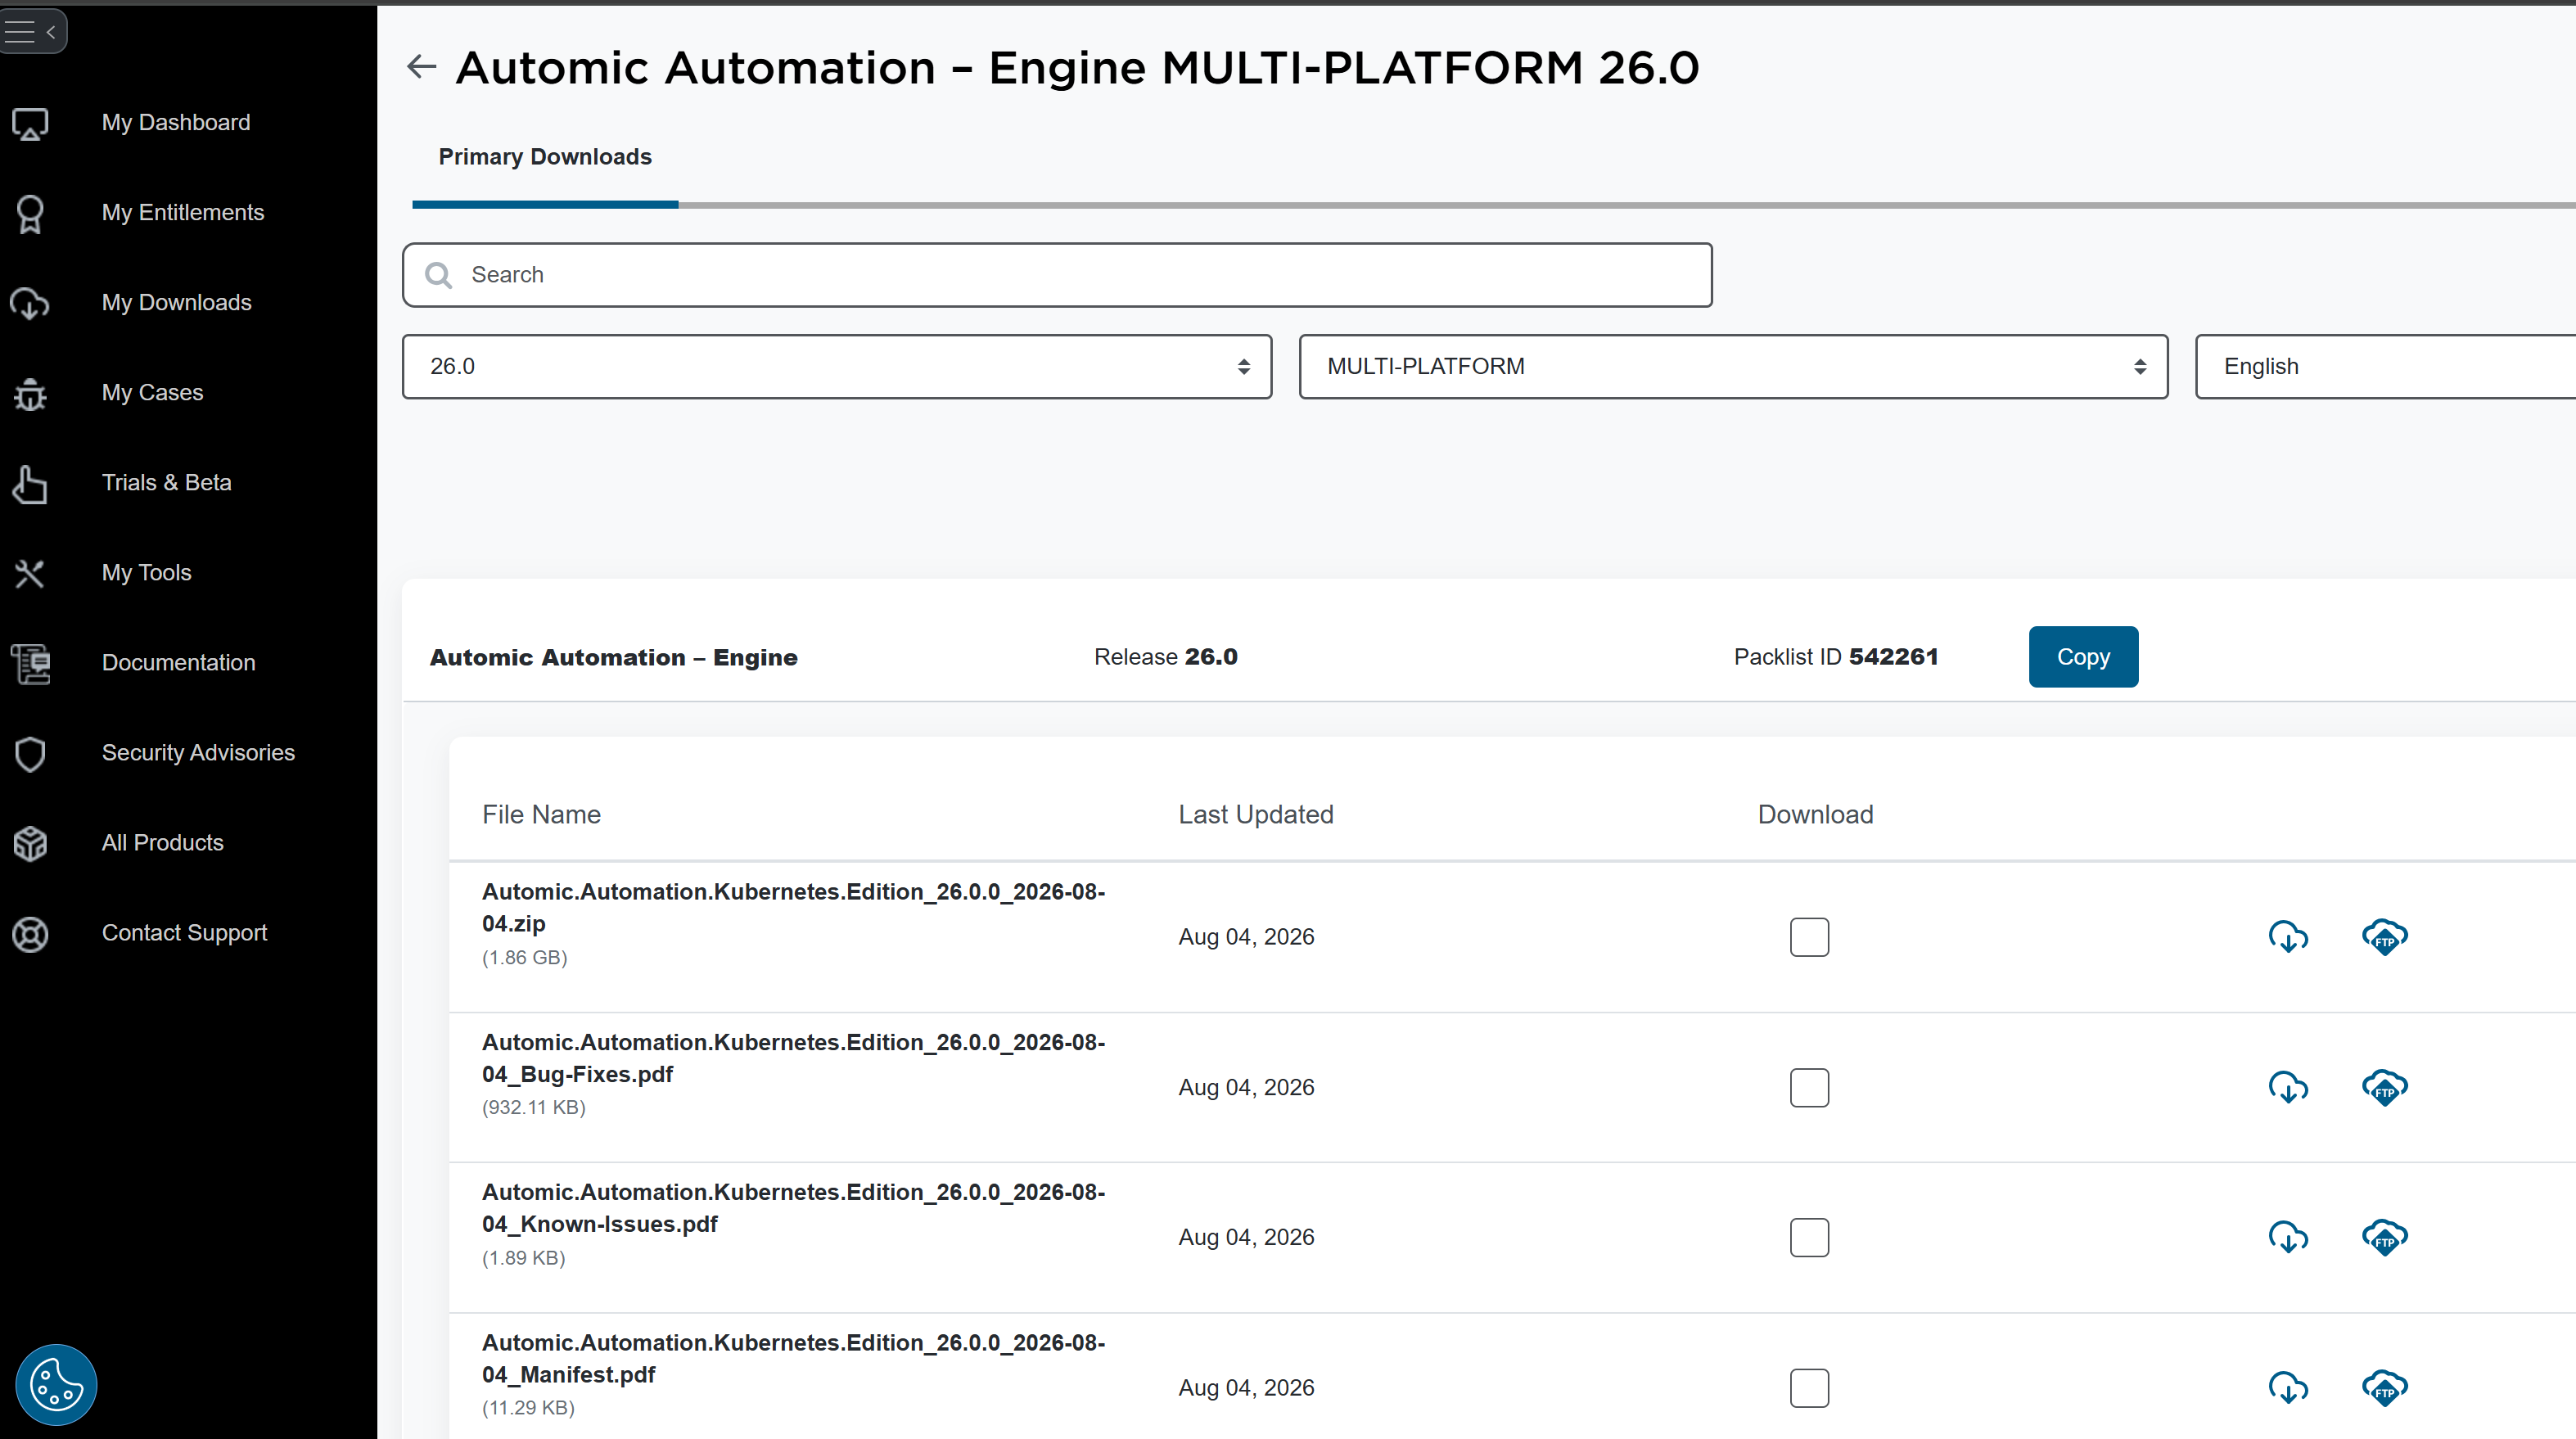Image resolution: width=2576 pixels, height=1439 pixels.
Task: Click the magnifier icon in the search box
Action: coord(438,275)
